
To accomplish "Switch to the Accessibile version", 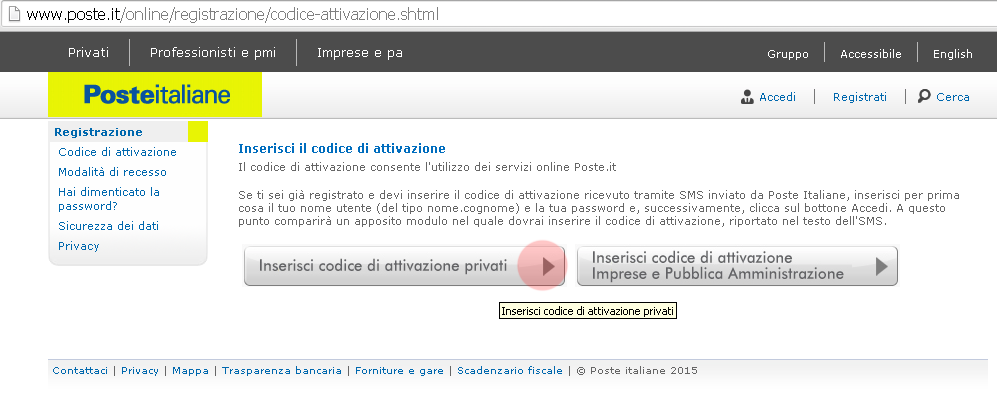I will coord(870,54).
